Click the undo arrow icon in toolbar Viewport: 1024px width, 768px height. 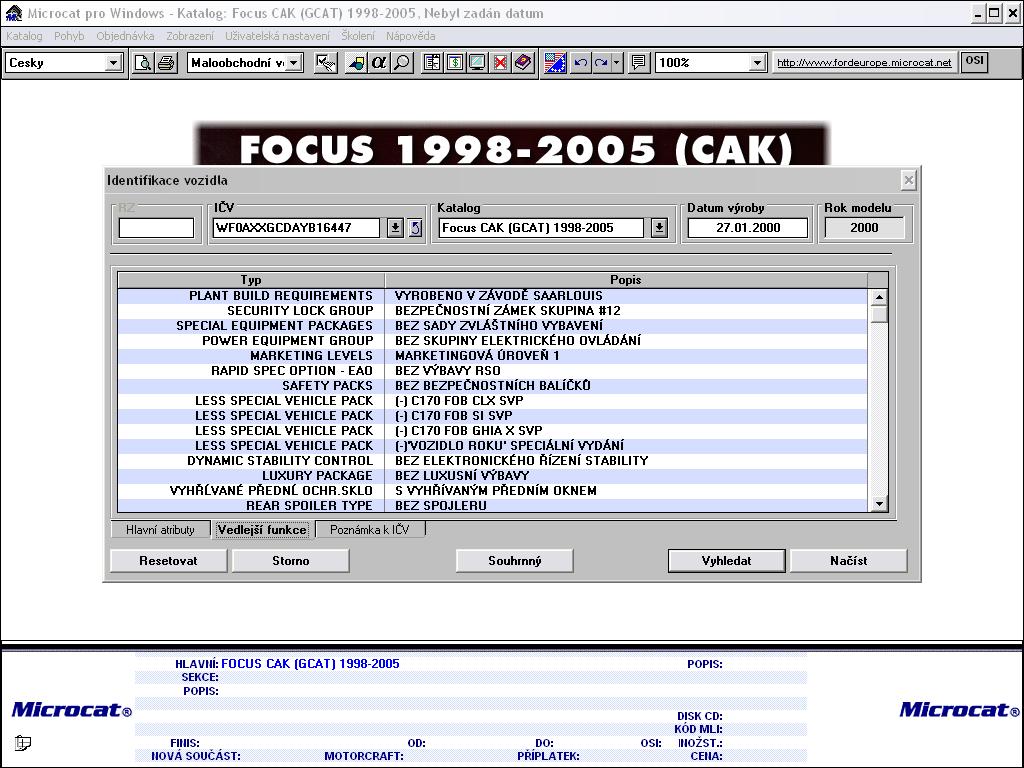[x=581, y=63]
